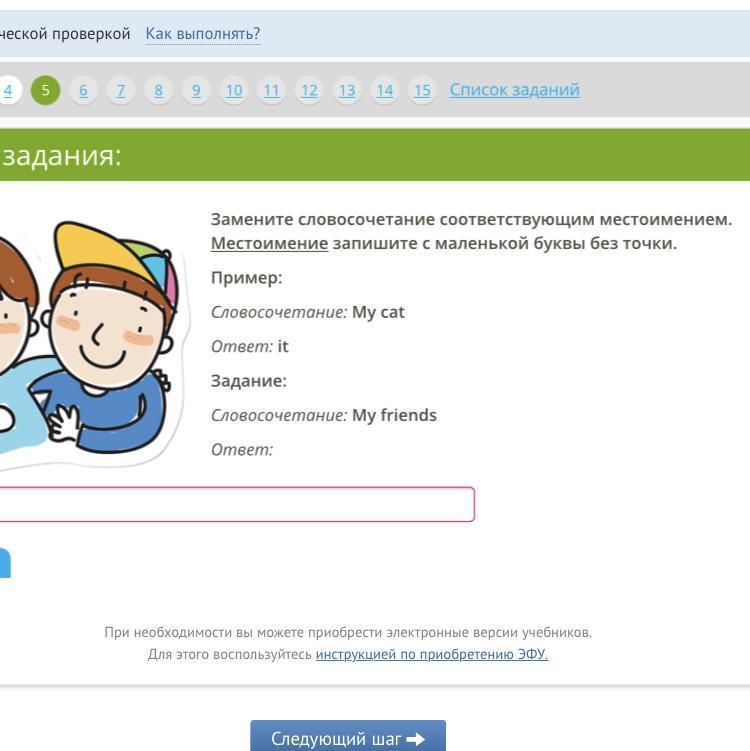Open task number 11
This screenshot has width=750, height=751.
click(x=271, y=90)
